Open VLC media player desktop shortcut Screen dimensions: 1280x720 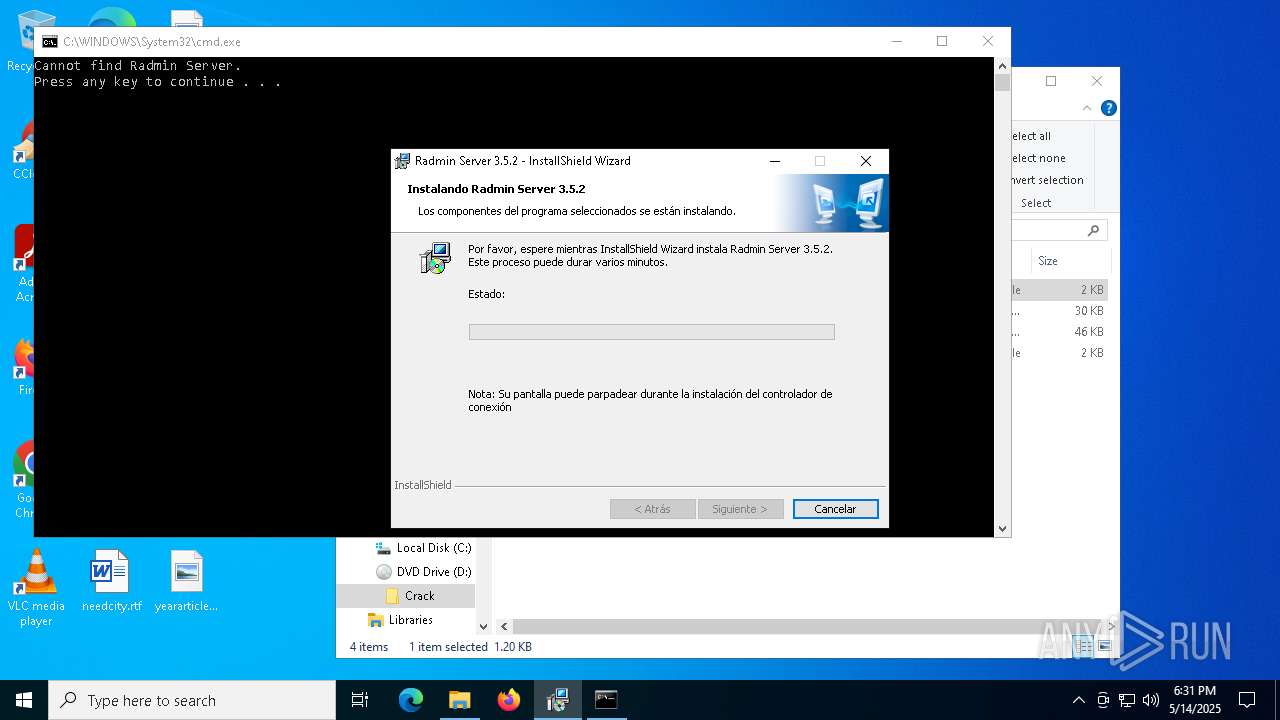pos(36,589)
